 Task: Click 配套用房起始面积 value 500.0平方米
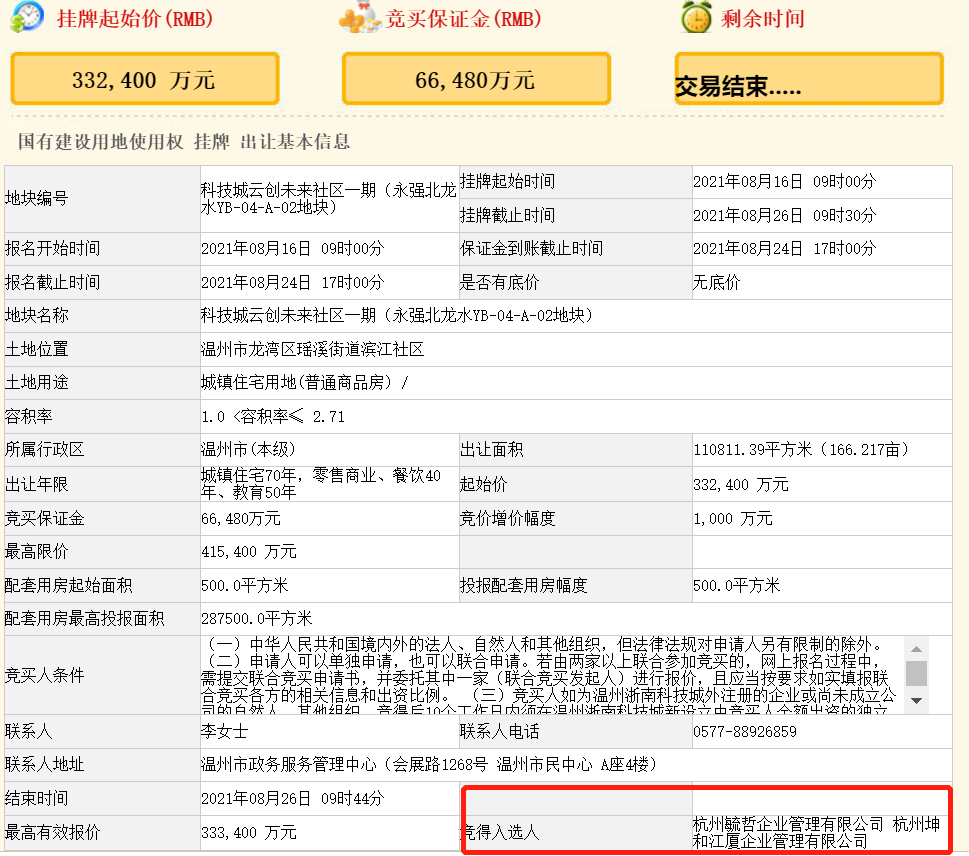[x=245, y=585]
